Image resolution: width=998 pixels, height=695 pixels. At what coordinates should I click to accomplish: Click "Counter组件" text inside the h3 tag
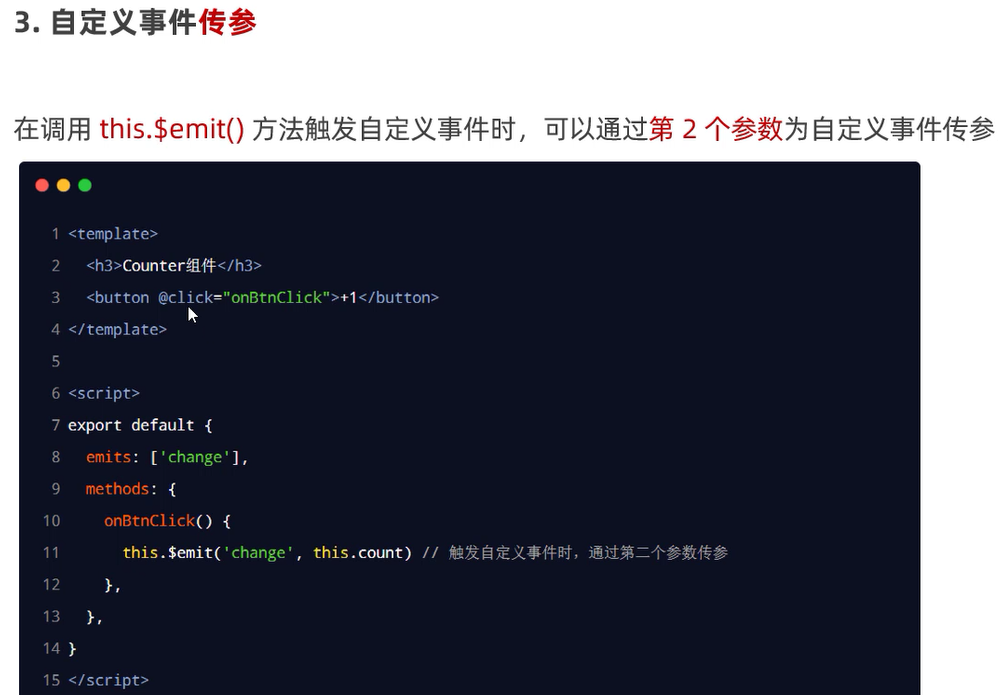(169, 266)
